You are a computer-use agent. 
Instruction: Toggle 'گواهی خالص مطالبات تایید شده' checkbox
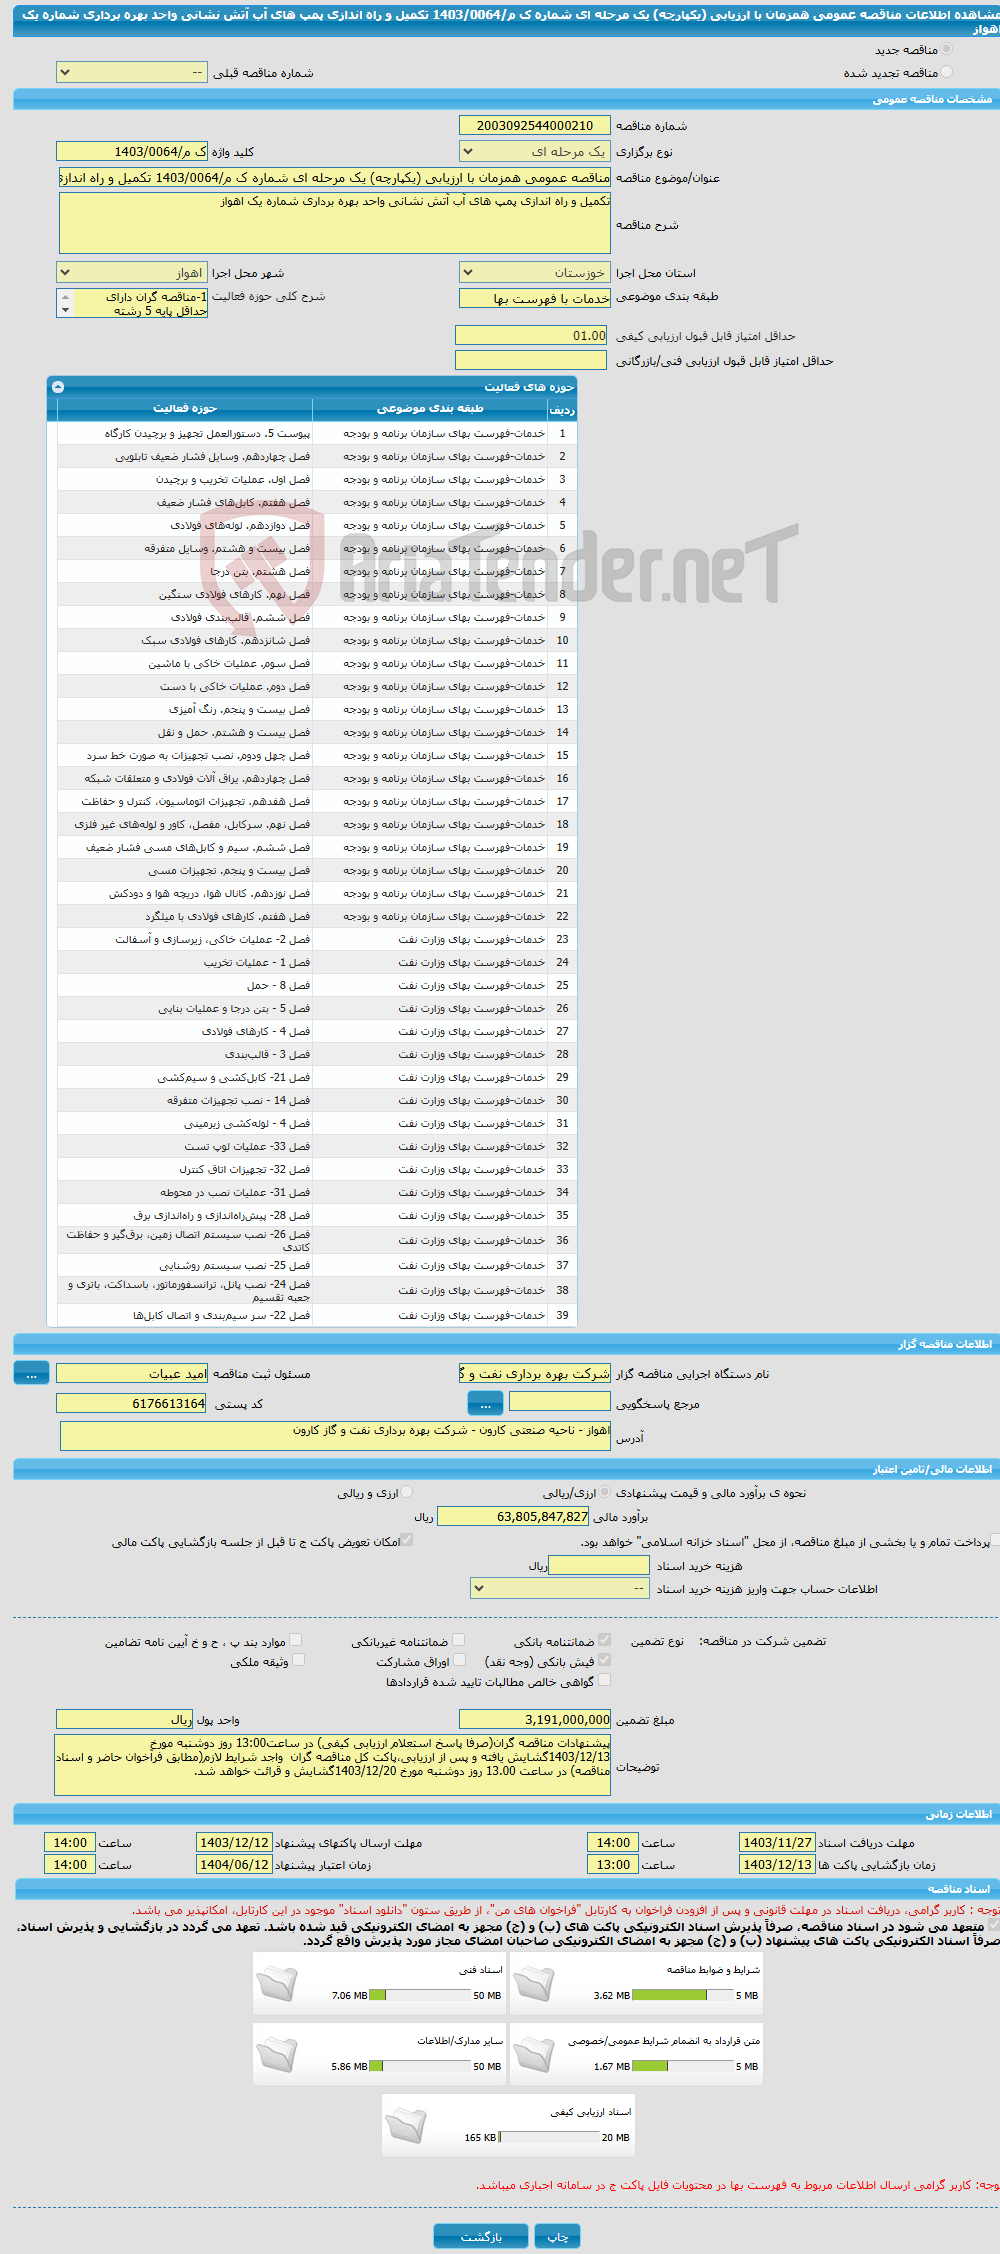(x=604, y=1680)
